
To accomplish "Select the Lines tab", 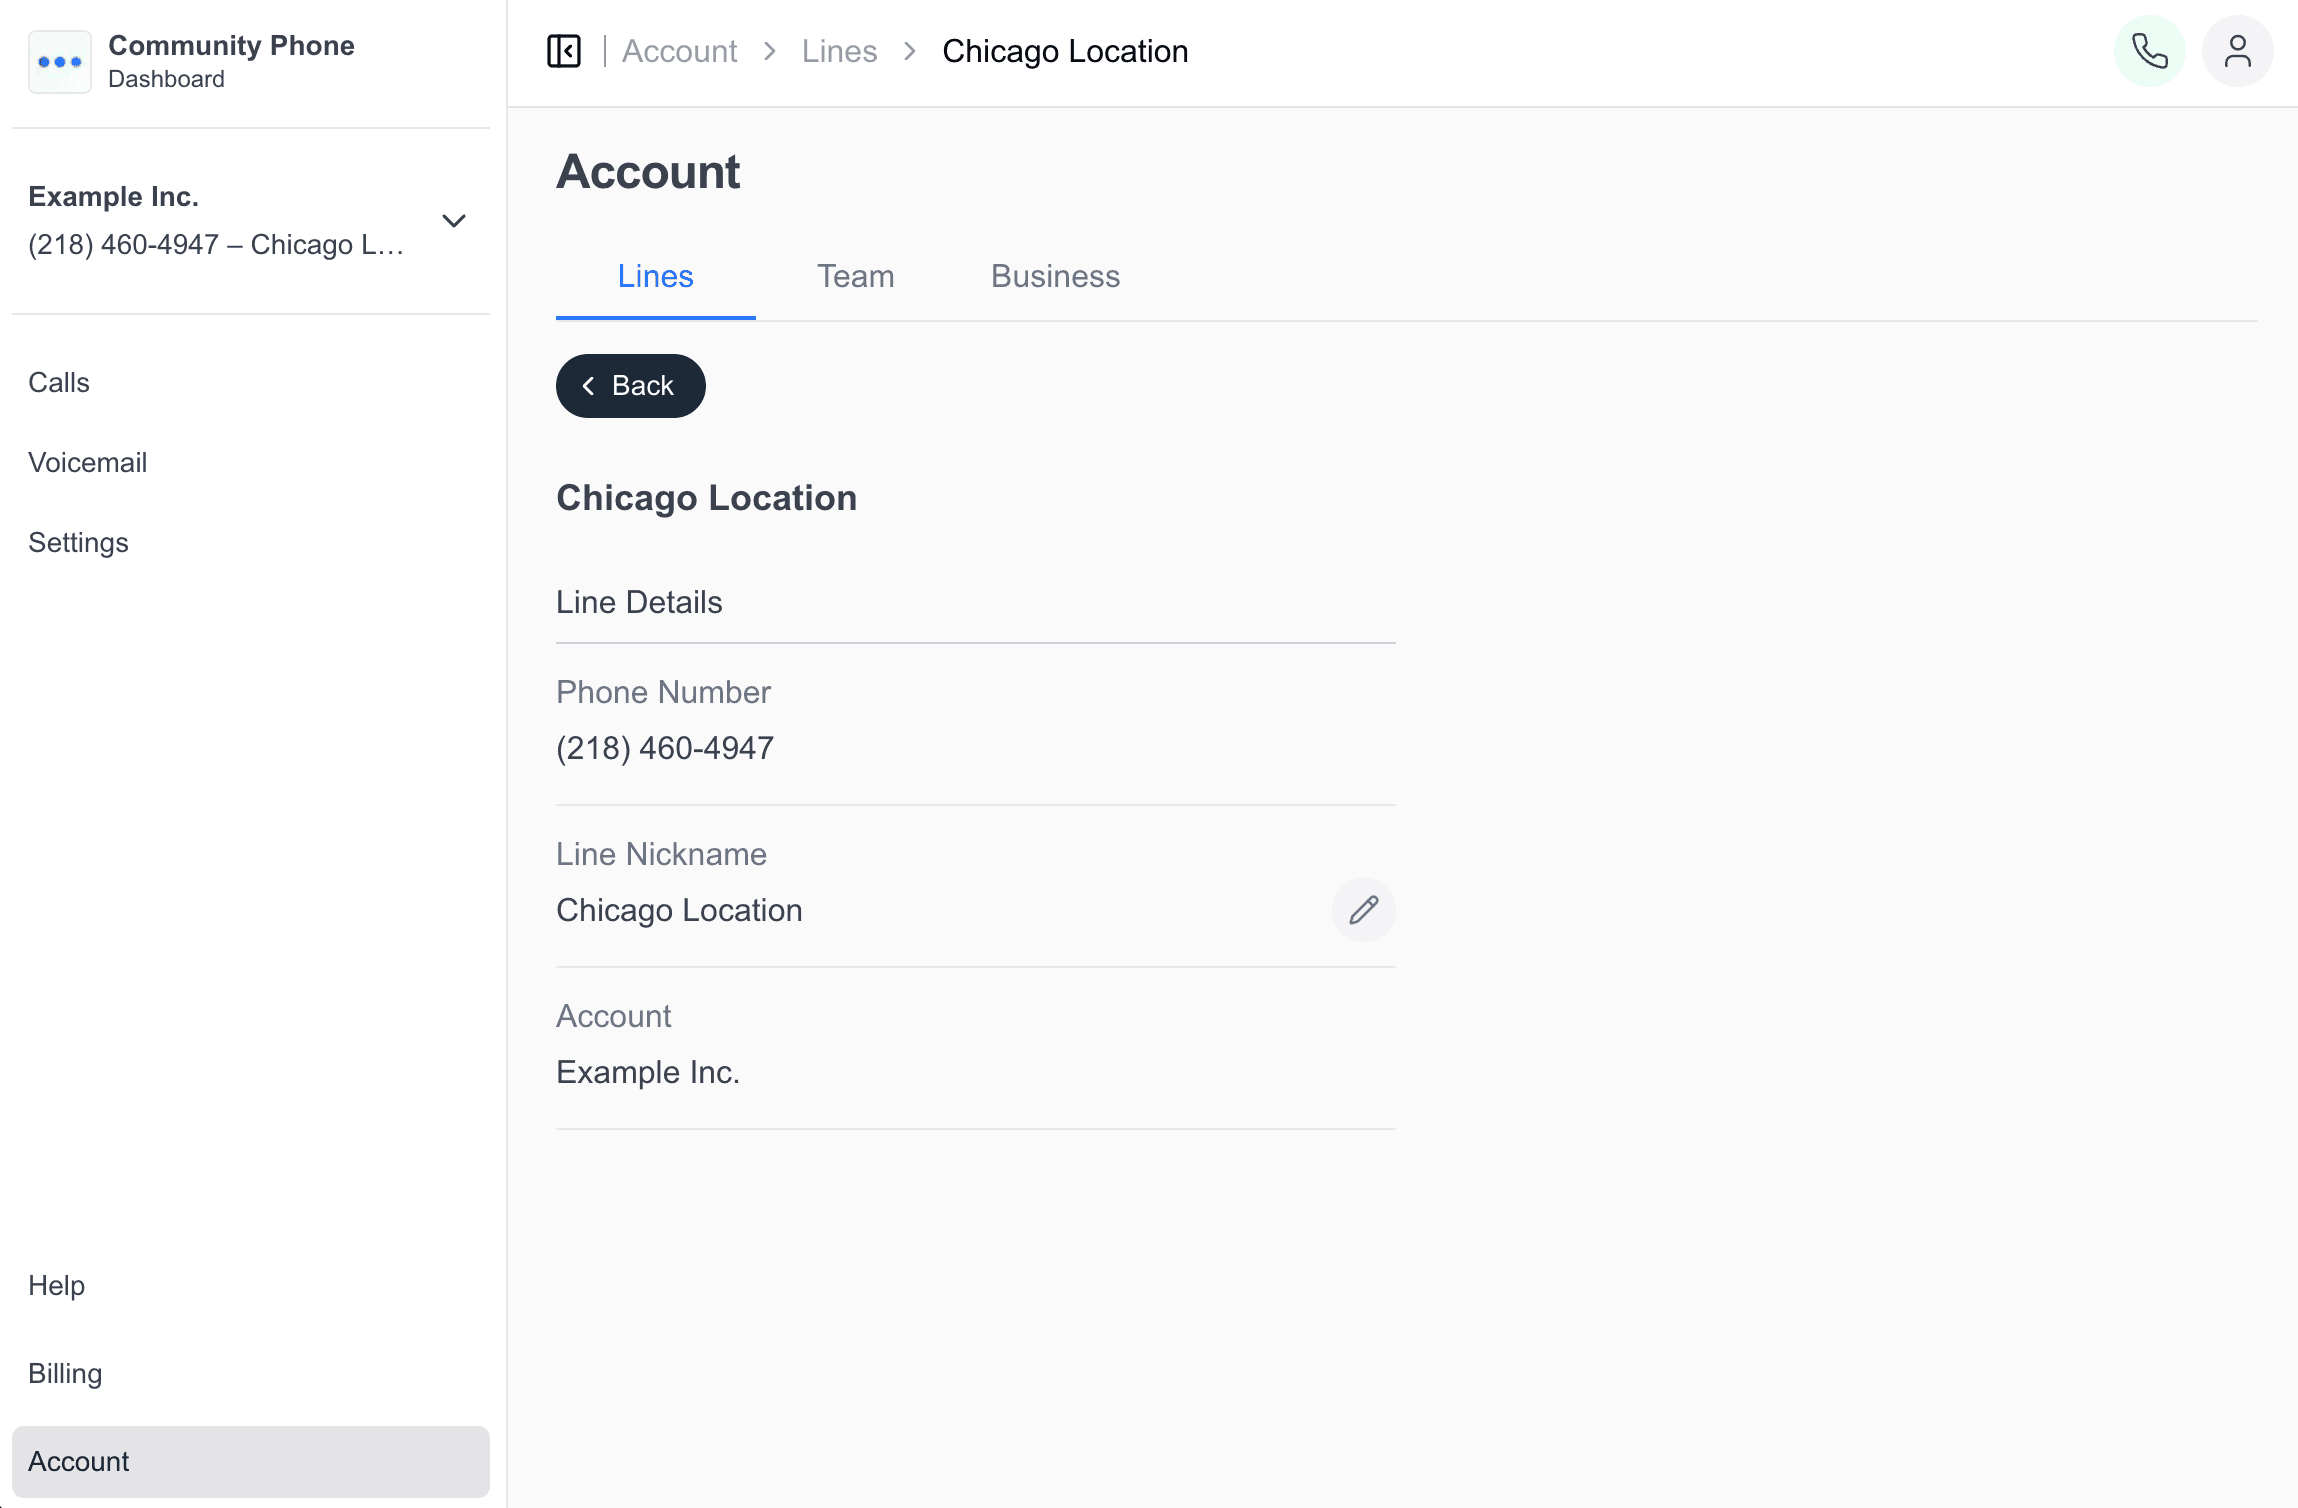I will [655, 276].
